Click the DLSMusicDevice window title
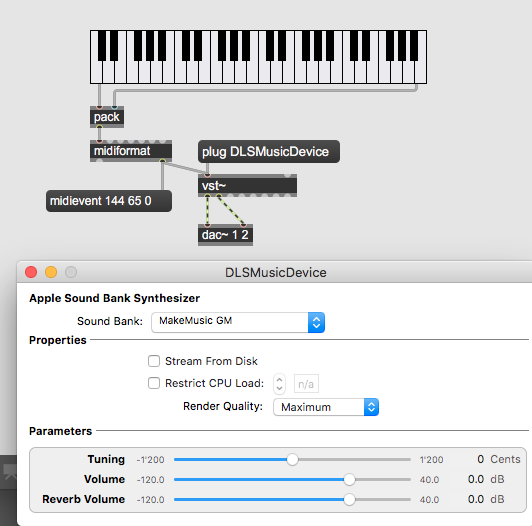The width and height of the screenshot is (532, 526). [276, 273]
